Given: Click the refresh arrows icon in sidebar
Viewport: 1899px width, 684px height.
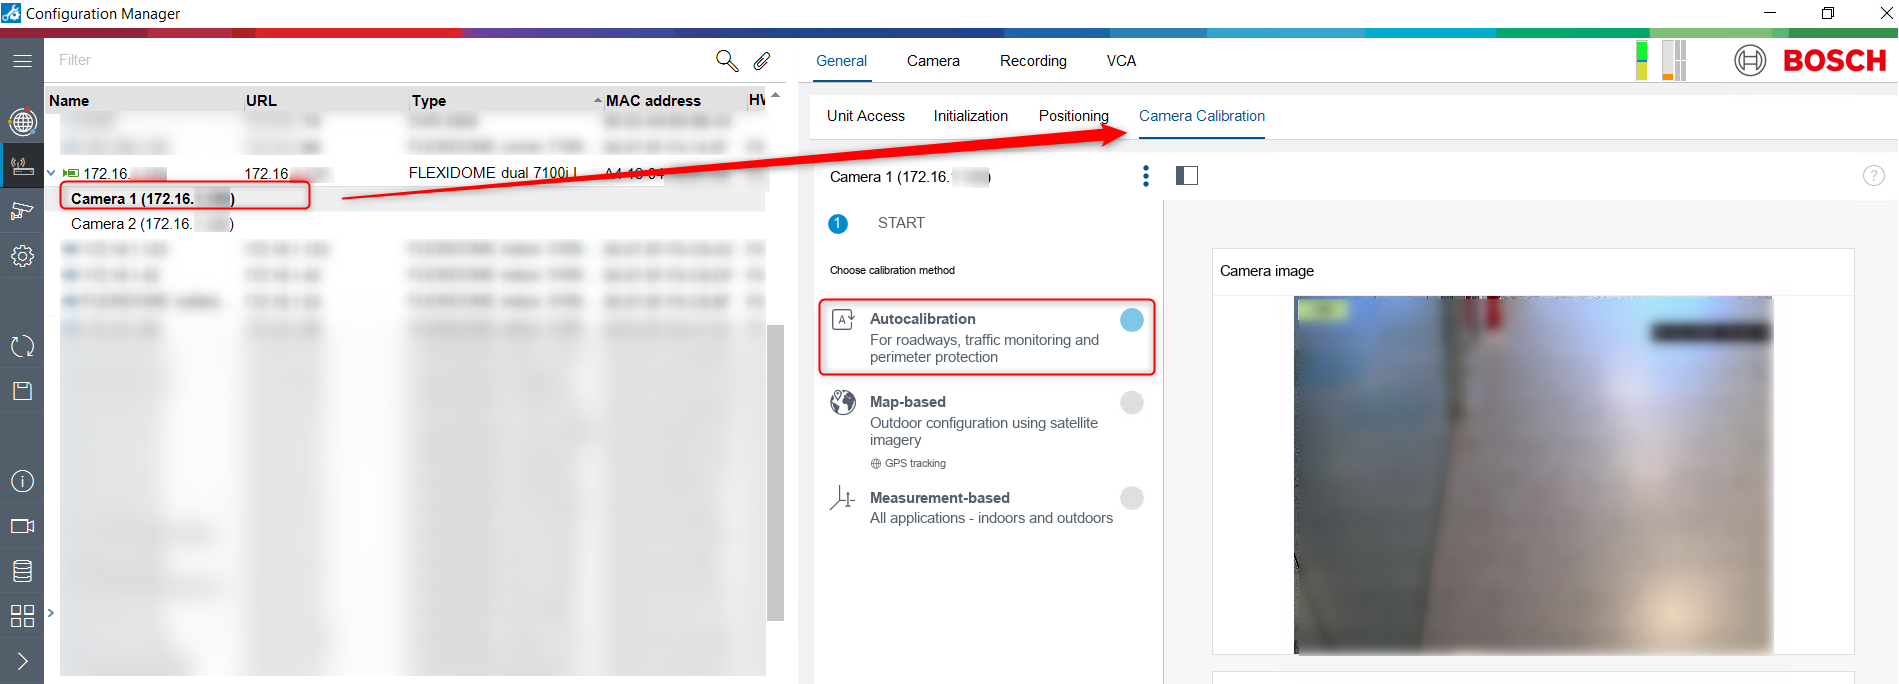Looking at the screenshot, I should click(x=22, y=346).
